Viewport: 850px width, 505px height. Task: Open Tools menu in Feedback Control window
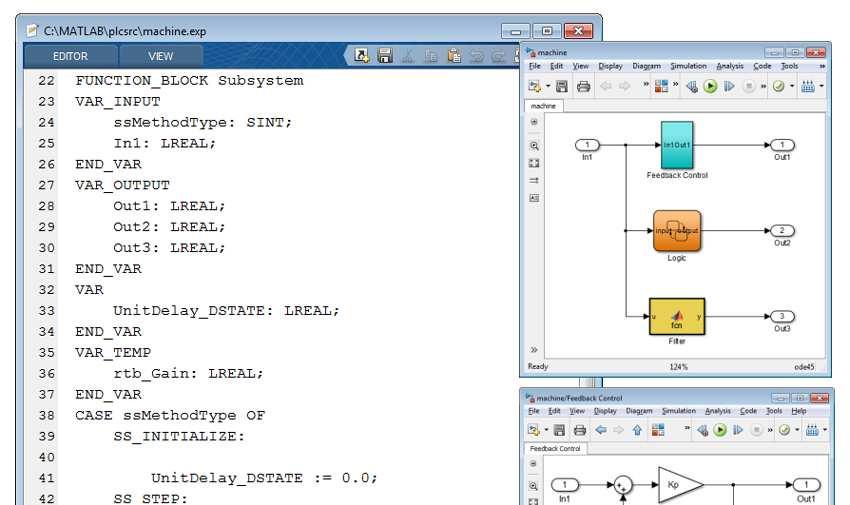774,411
